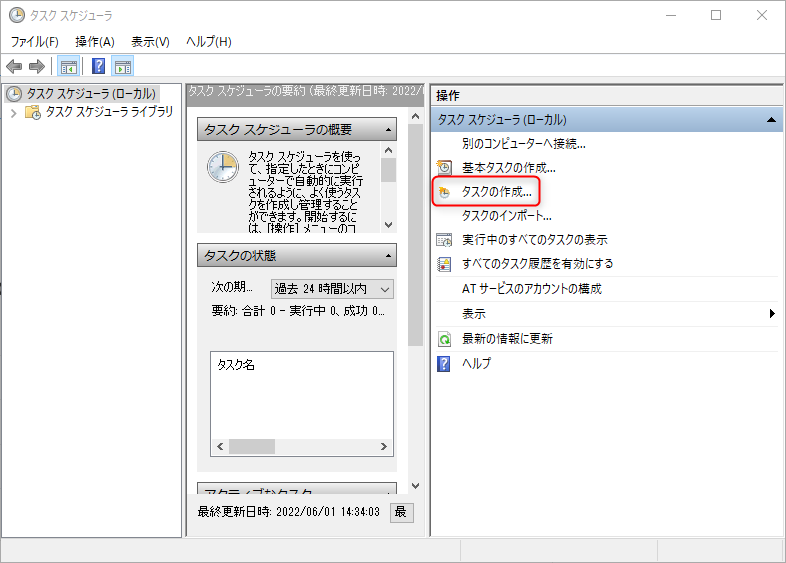The height and width of the screenshot is (563, 786).
Task: Click the Task Scheduler title bar clock icon
Action: [17, 16]
